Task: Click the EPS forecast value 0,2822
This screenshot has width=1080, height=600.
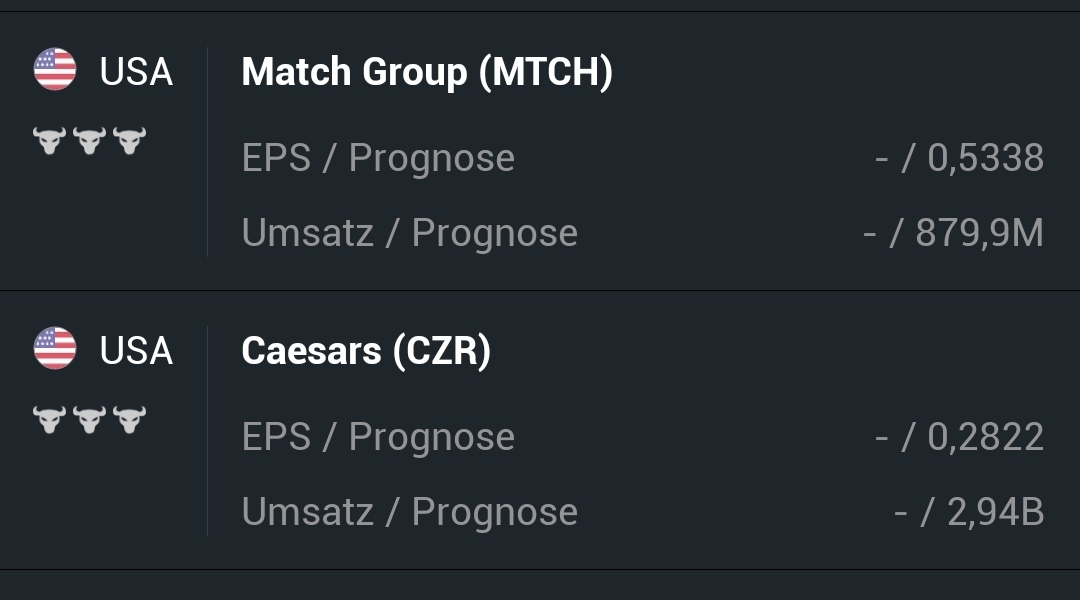Action: (x=985, y=437)
